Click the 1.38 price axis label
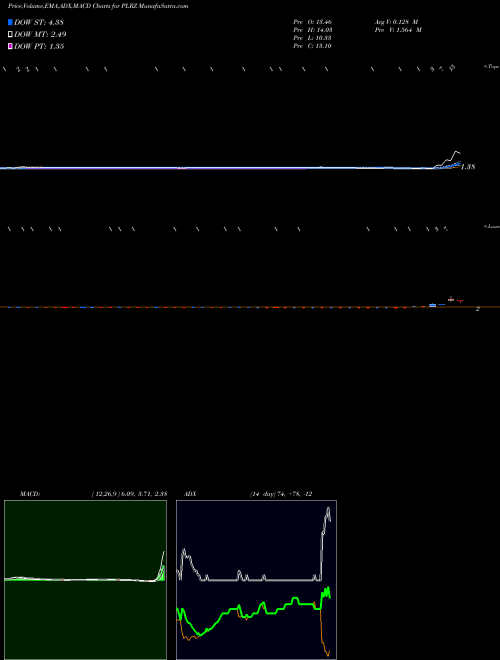Image resolution: width=500 pixels, height=660 pixels. click(468, 167)
